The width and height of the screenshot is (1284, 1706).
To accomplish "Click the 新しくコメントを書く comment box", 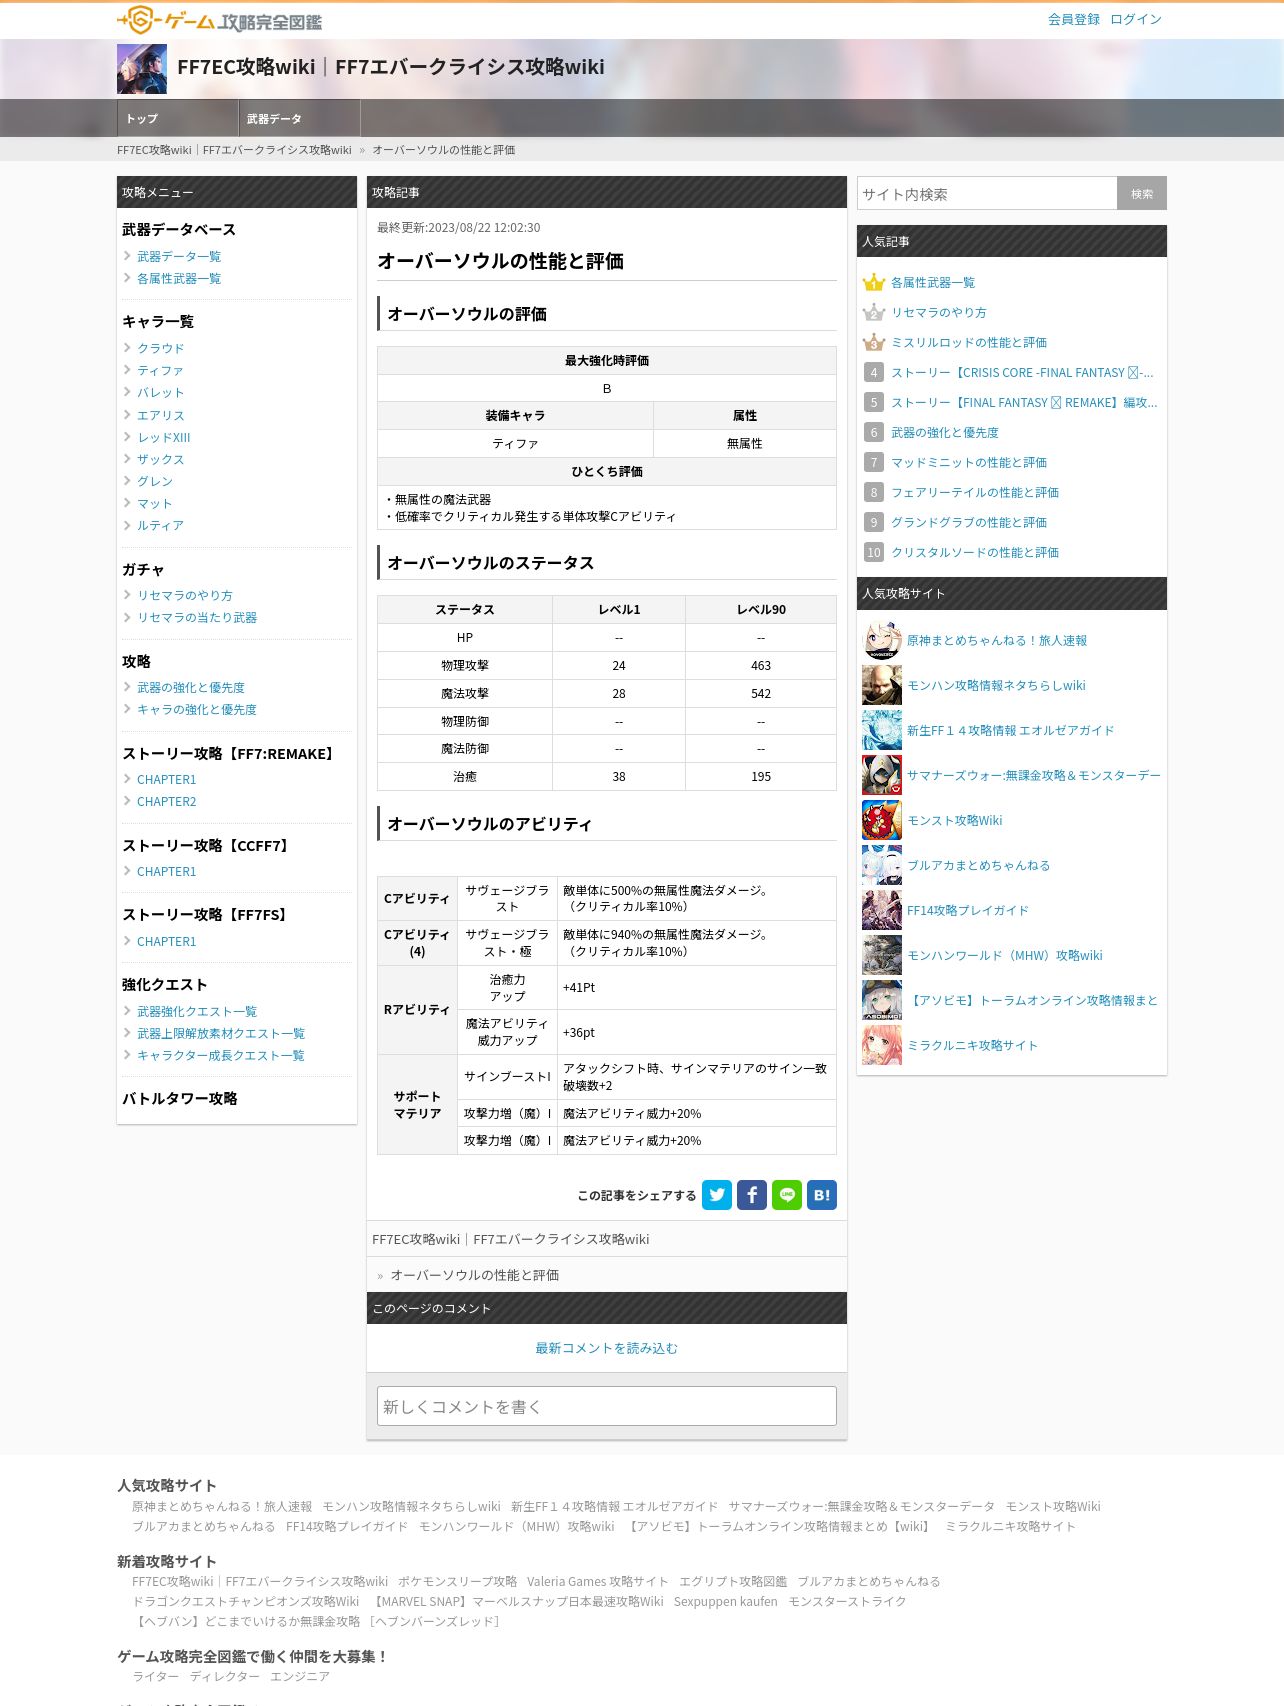I will point(607,1406).
